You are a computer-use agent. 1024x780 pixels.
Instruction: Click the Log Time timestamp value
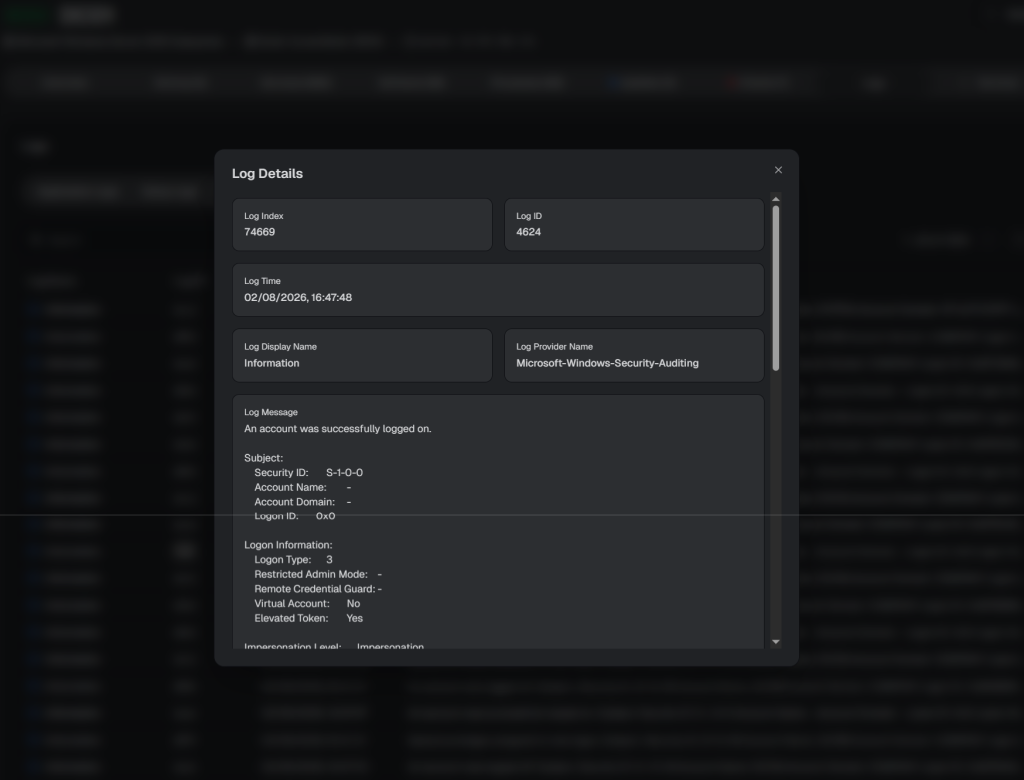[x=298, y=298]
